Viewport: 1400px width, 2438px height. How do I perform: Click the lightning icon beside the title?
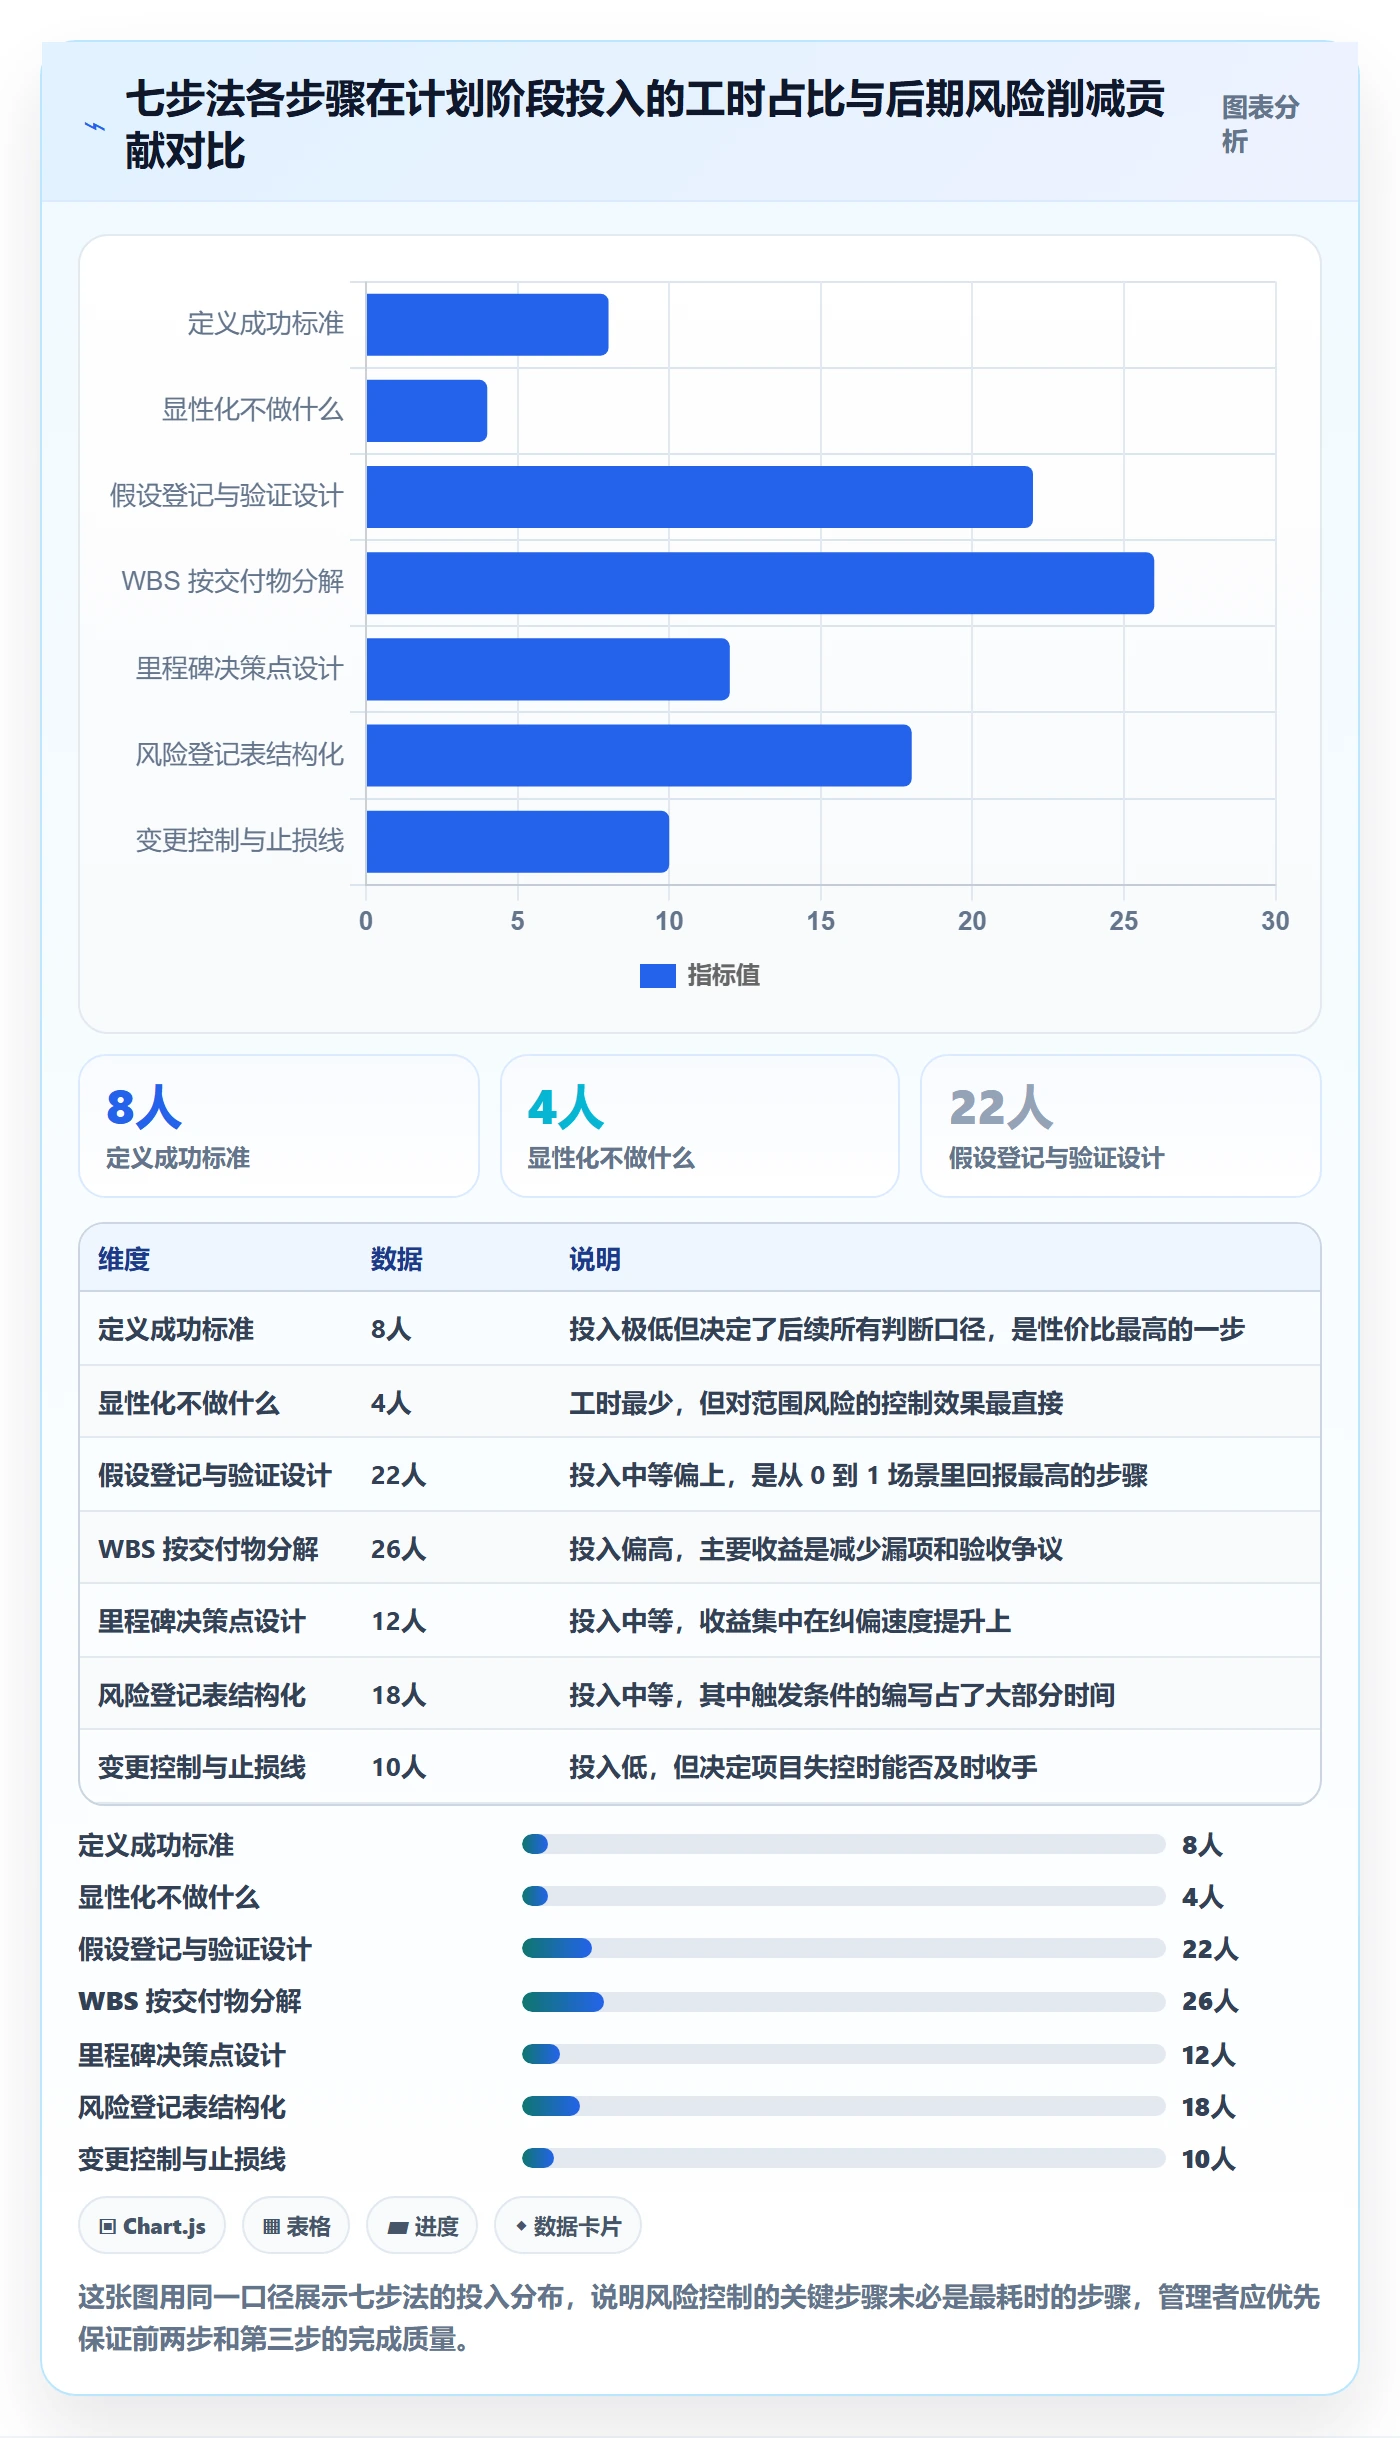click(94, 127)
